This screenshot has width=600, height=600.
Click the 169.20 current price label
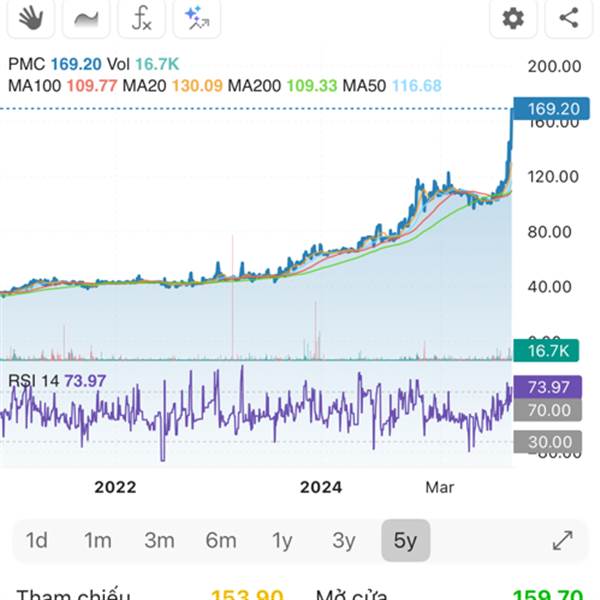[547, 108]
